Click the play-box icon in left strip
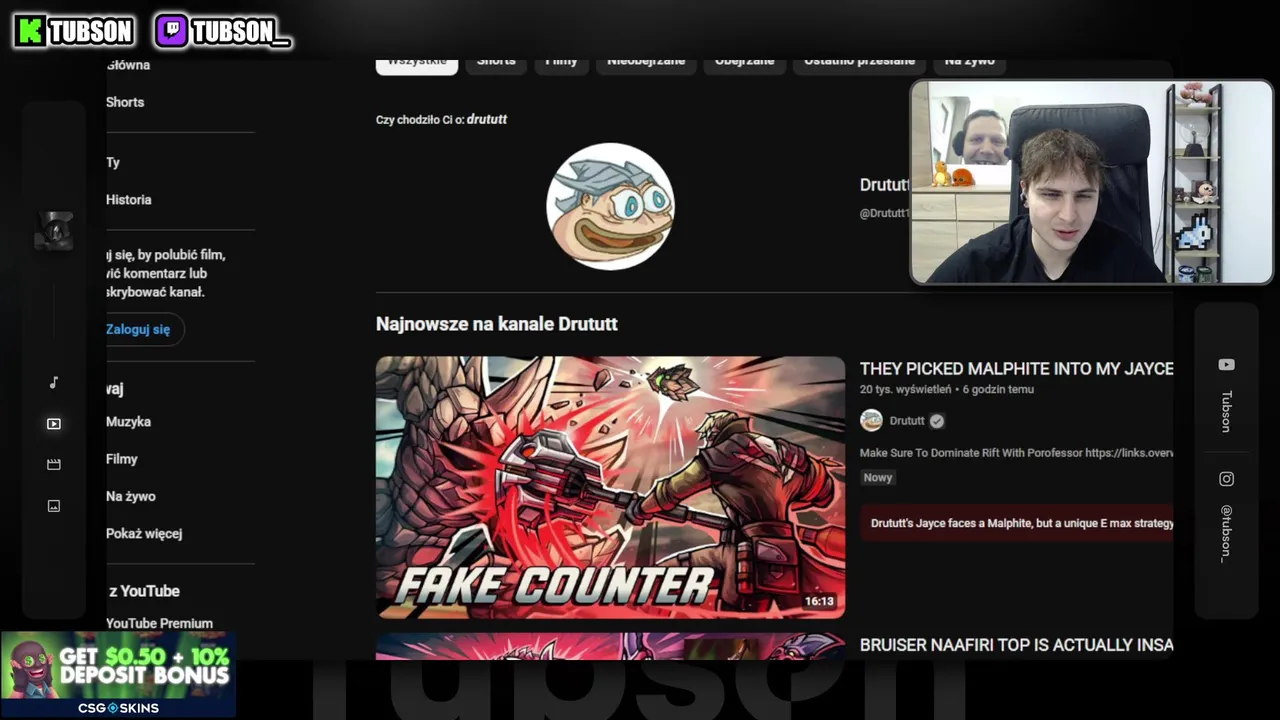 54,424
